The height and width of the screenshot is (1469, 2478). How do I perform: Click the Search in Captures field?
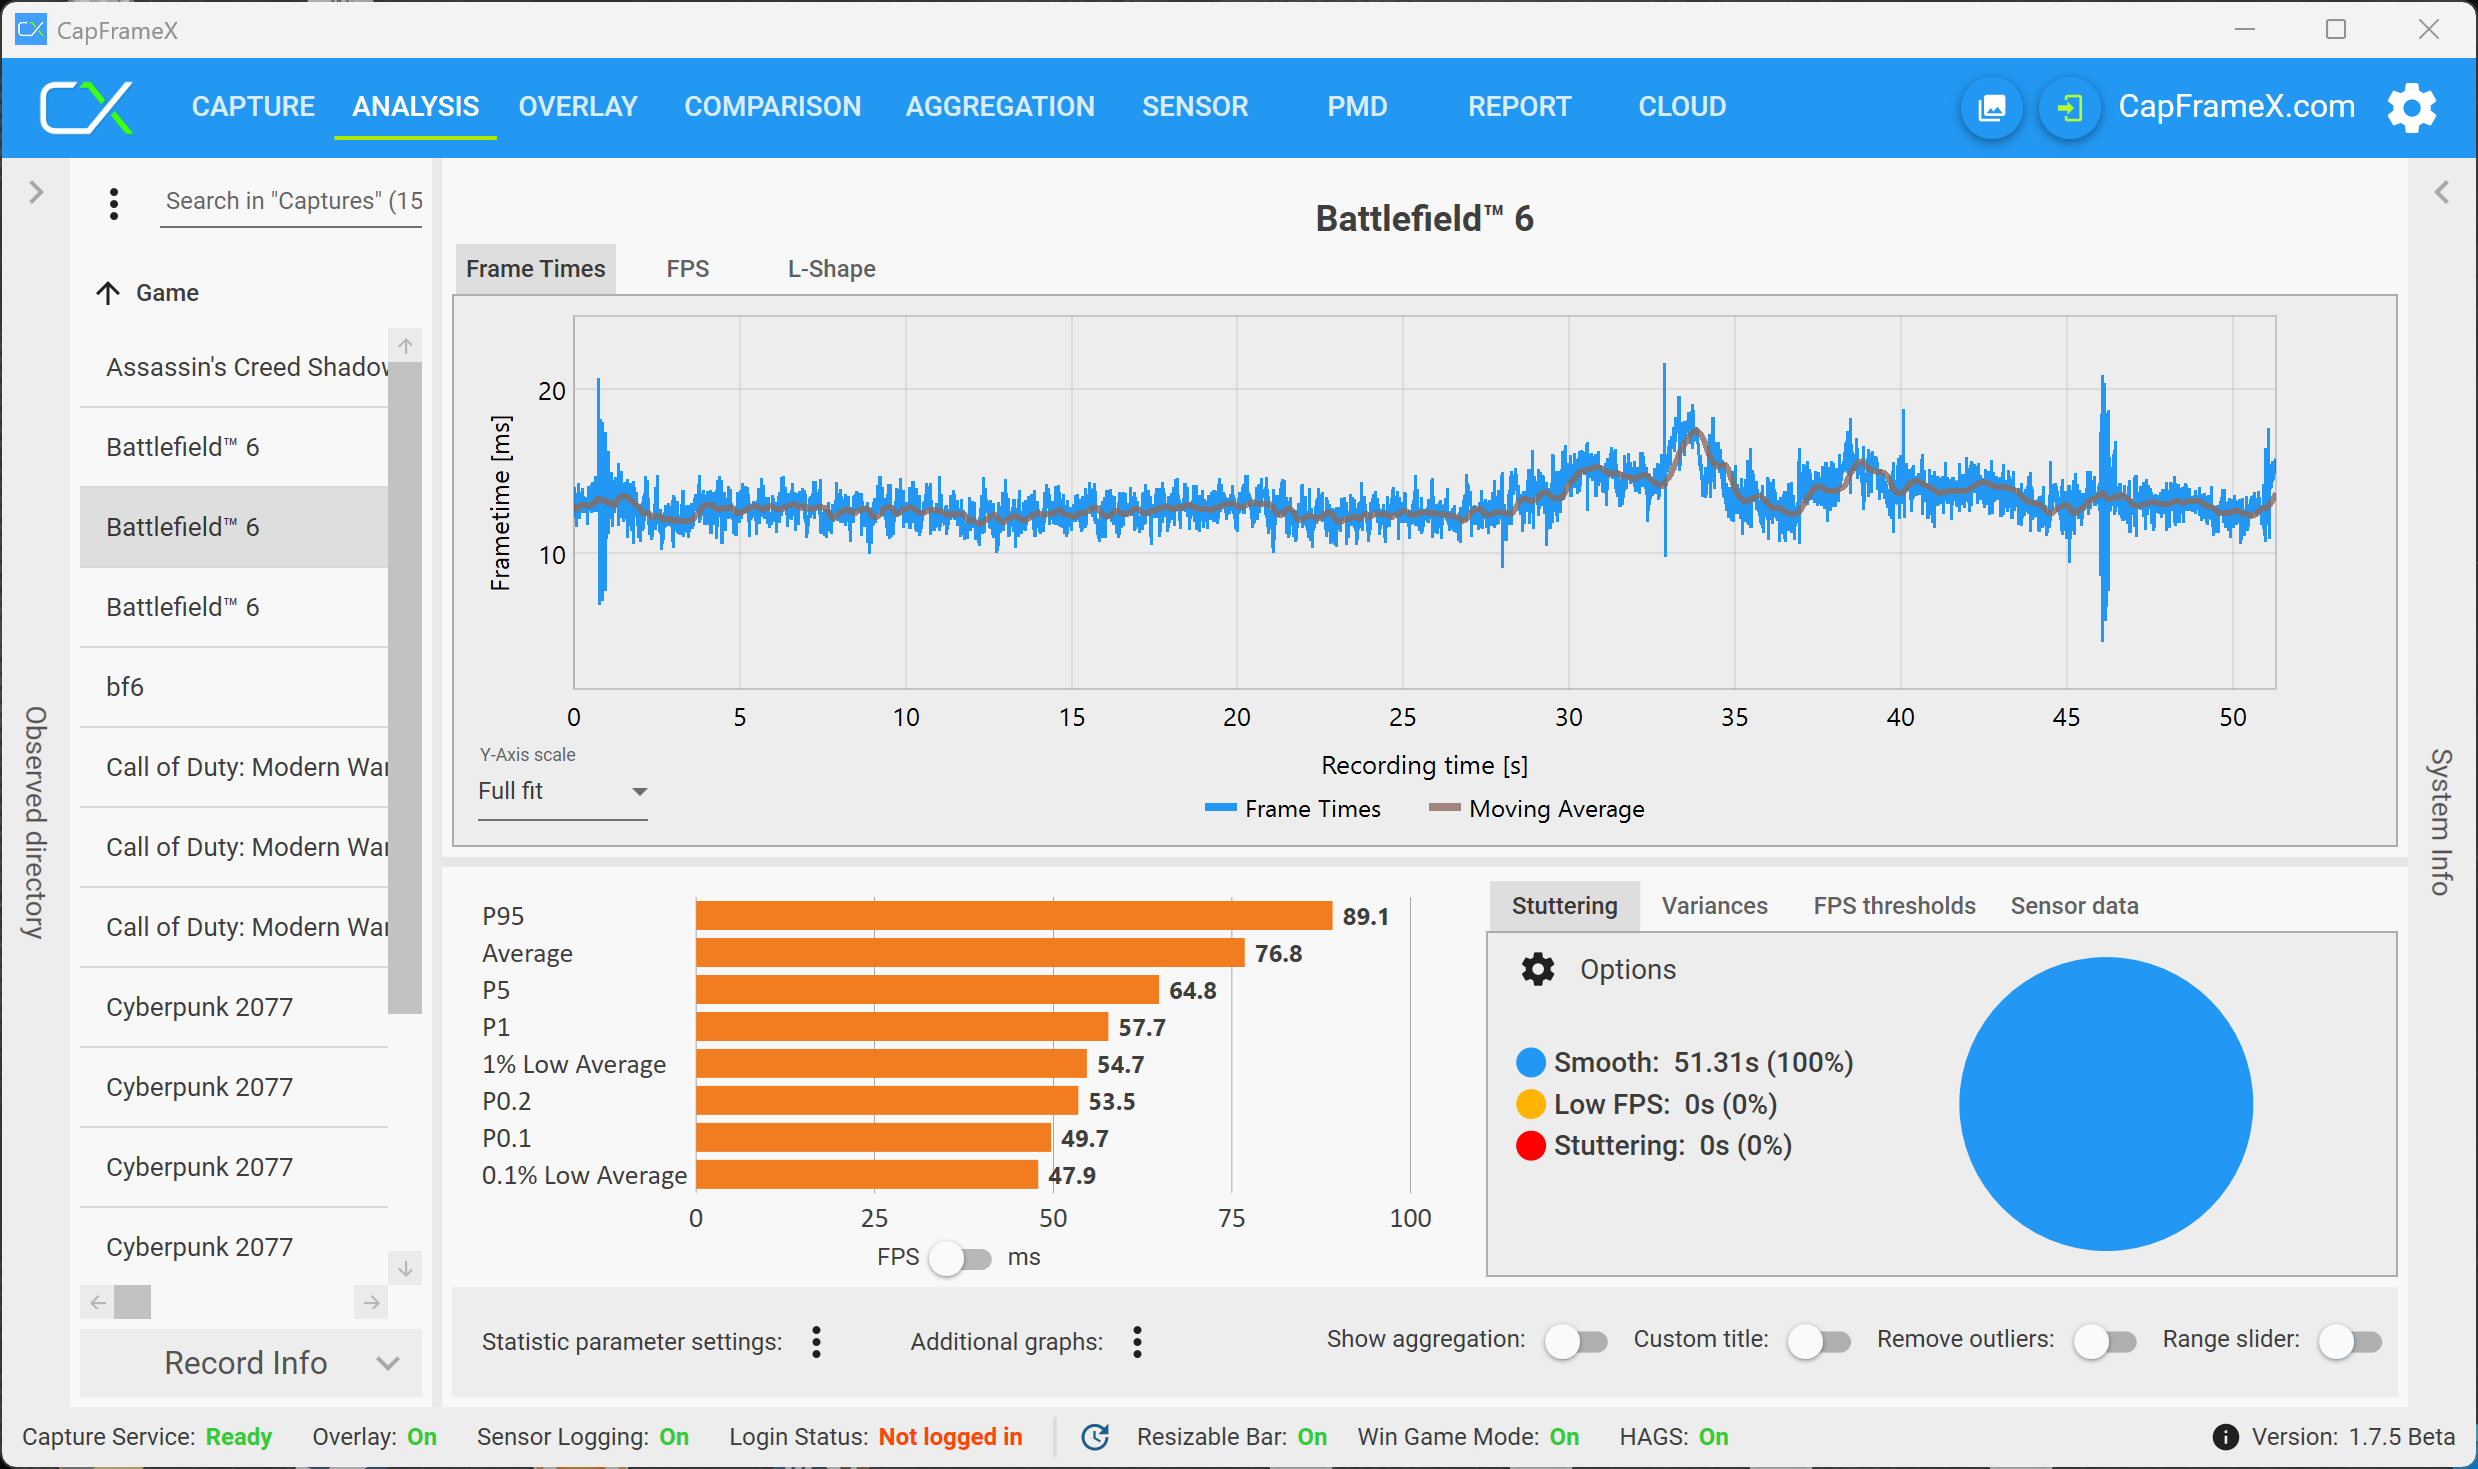292,201
